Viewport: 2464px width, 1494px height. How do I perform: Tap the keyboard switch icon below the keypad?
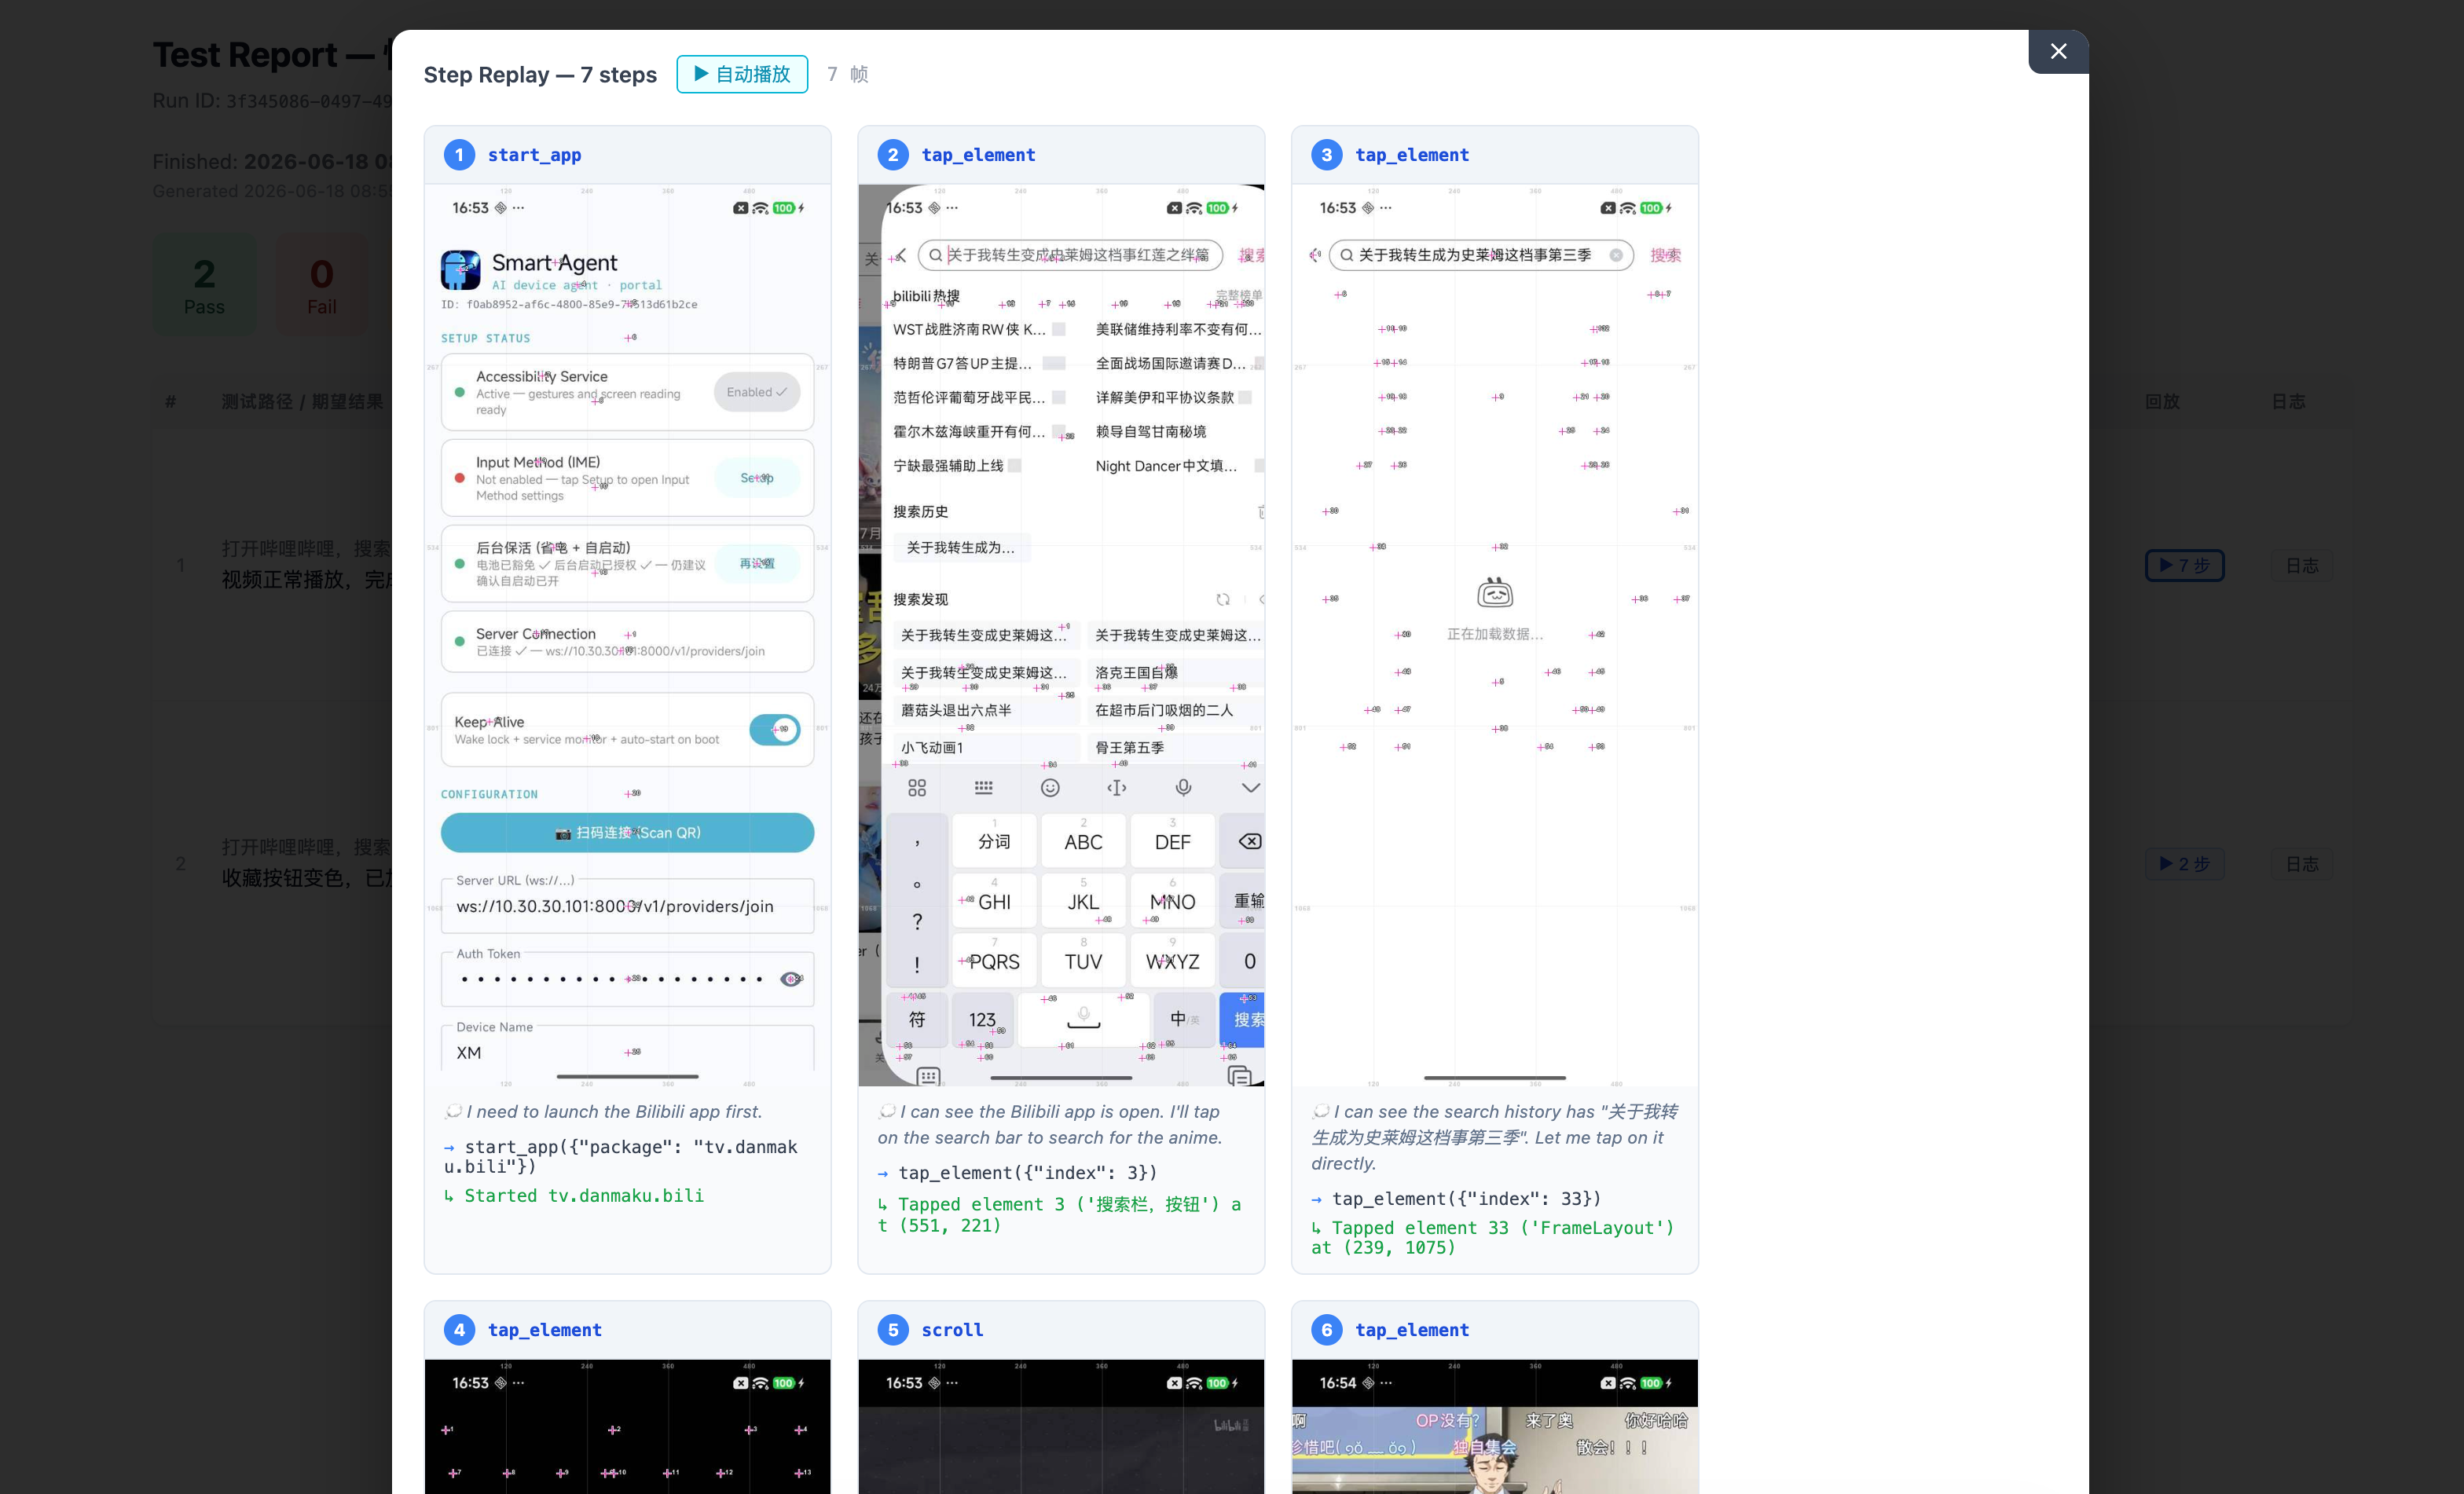928,1076
